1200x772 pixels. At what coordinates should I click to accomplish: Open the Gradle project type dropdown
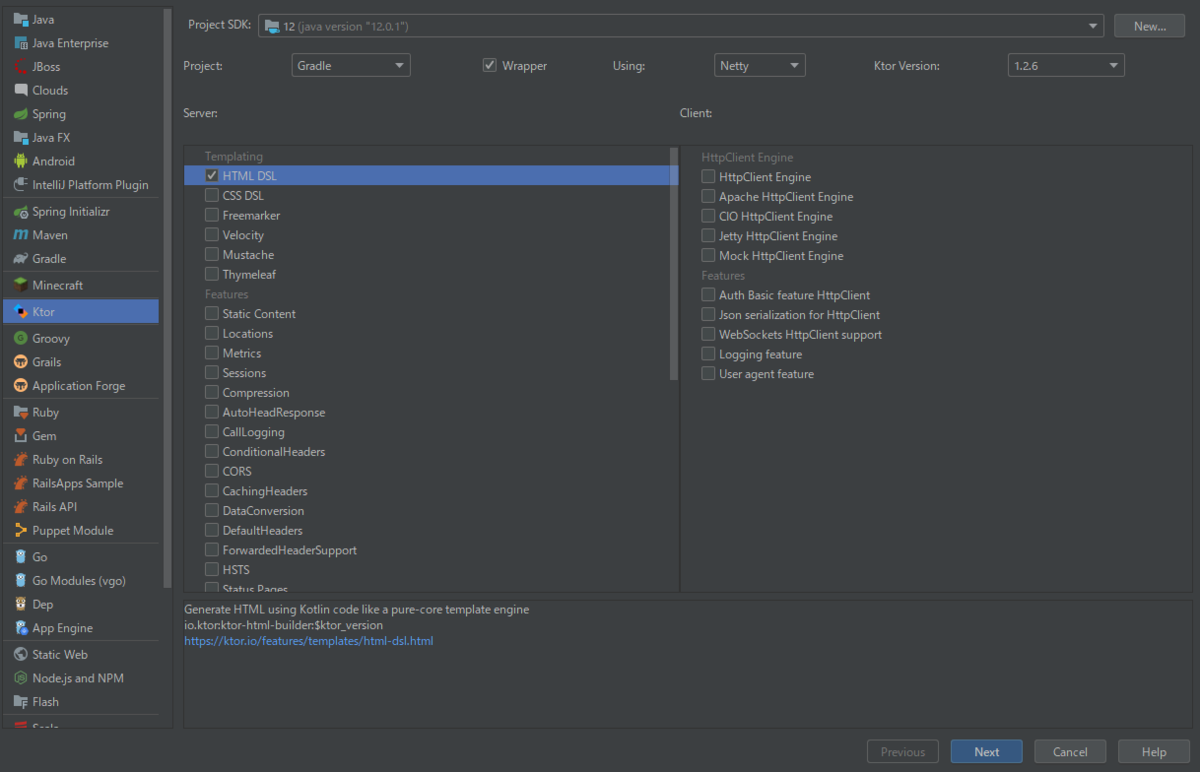pos(351,65)
